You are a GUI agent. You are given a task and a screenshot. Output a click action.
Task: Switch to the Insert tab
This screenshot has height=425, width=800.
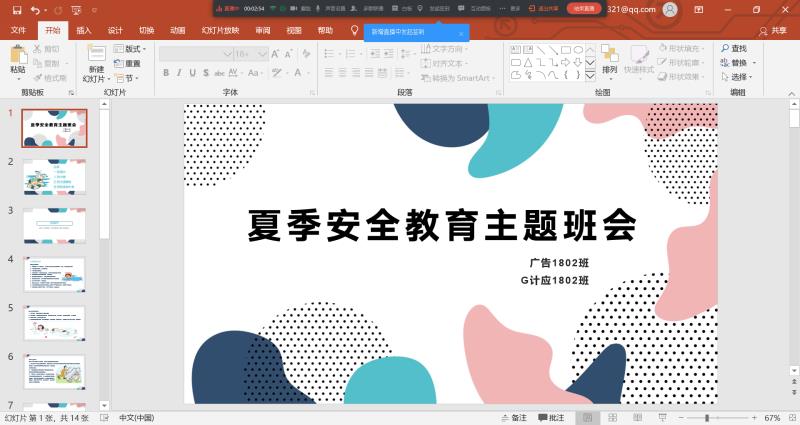tap(84, 31)
